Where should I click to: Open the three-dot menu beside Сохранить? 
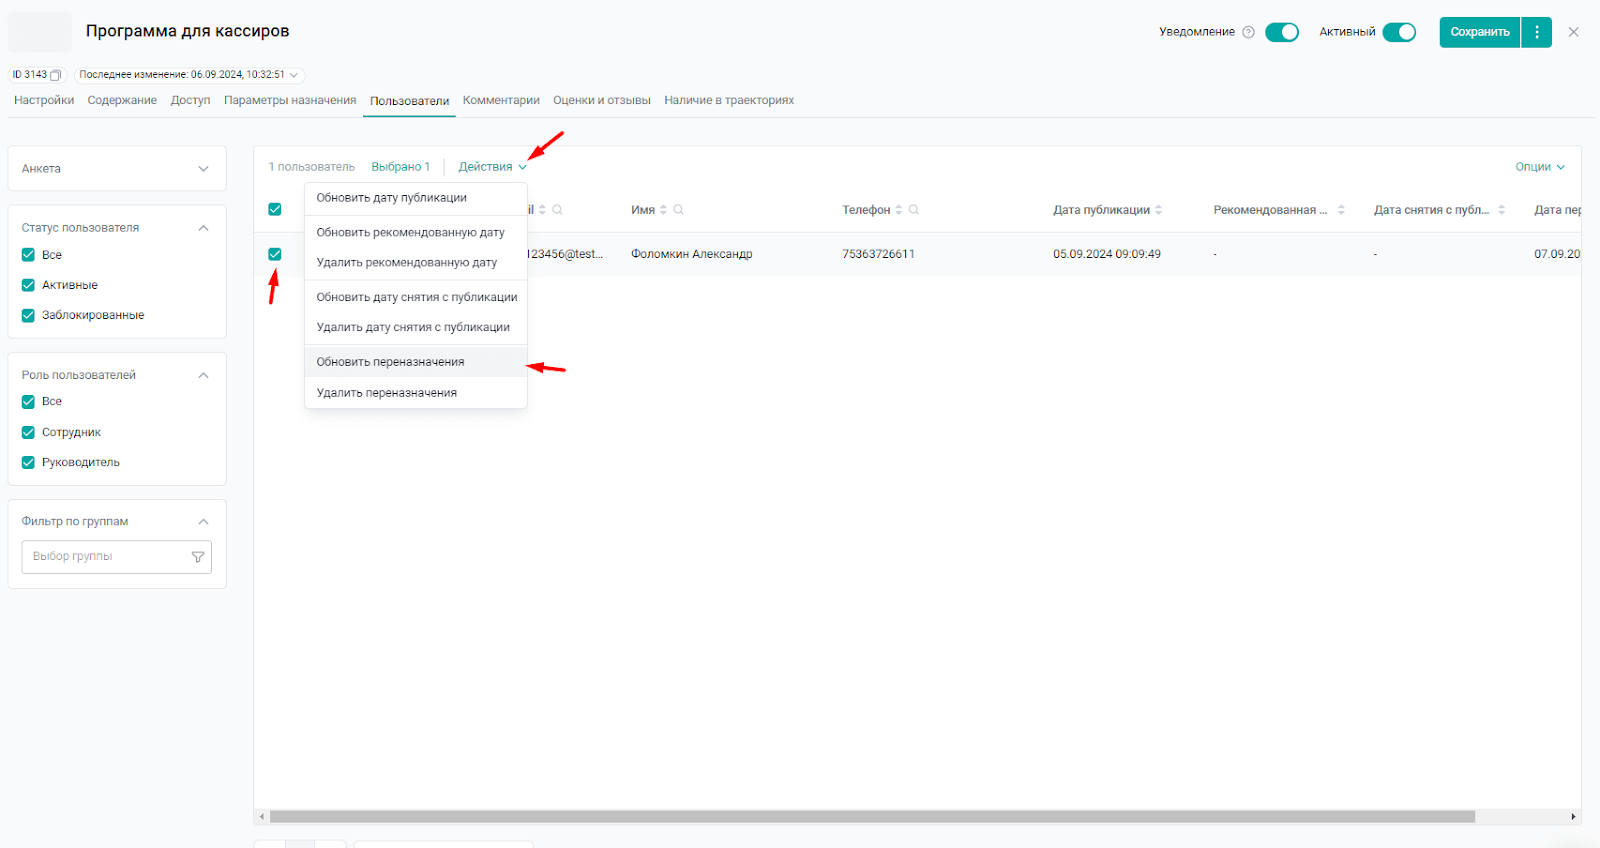pyautogui.click(x=1537, y=32)
